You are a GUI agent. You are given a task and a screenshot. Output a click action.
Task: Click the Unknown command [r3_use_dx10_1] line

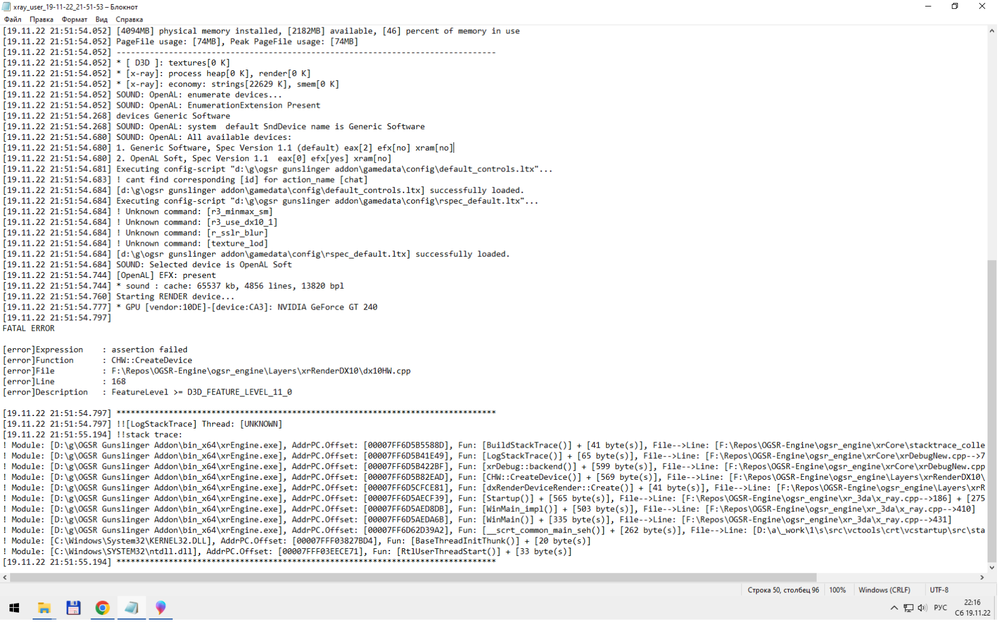140,222
